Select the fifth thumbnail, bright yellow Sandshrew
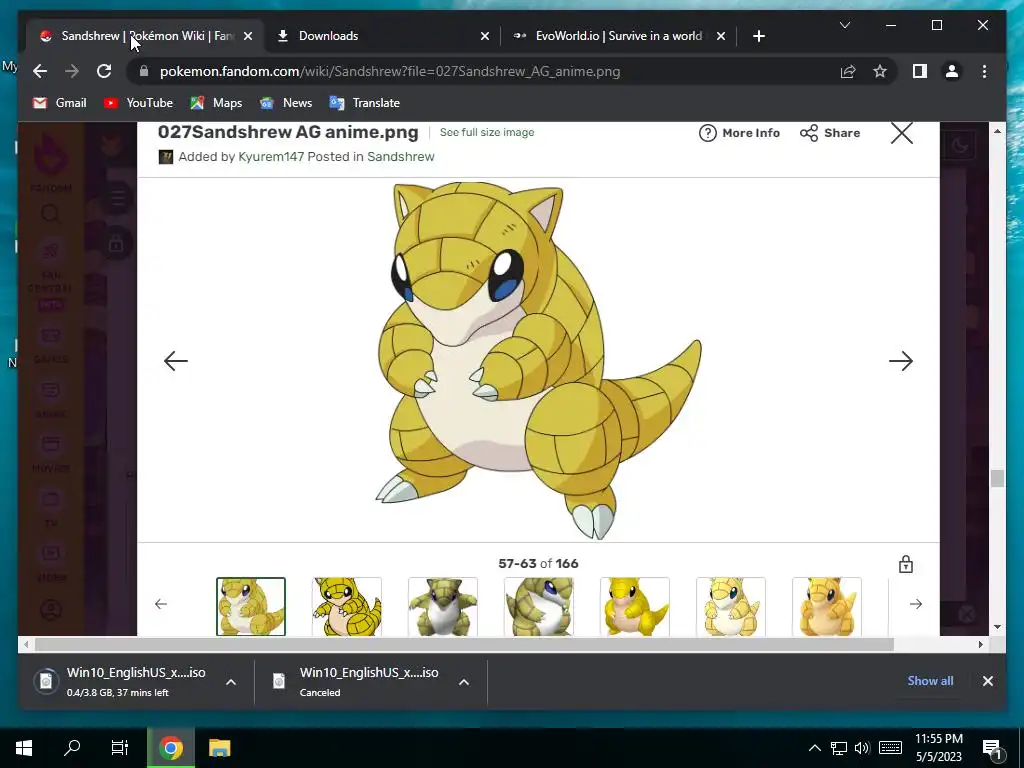Image resolution: width=1024 pixels, height=768 pixels. [x=635, y=606]
